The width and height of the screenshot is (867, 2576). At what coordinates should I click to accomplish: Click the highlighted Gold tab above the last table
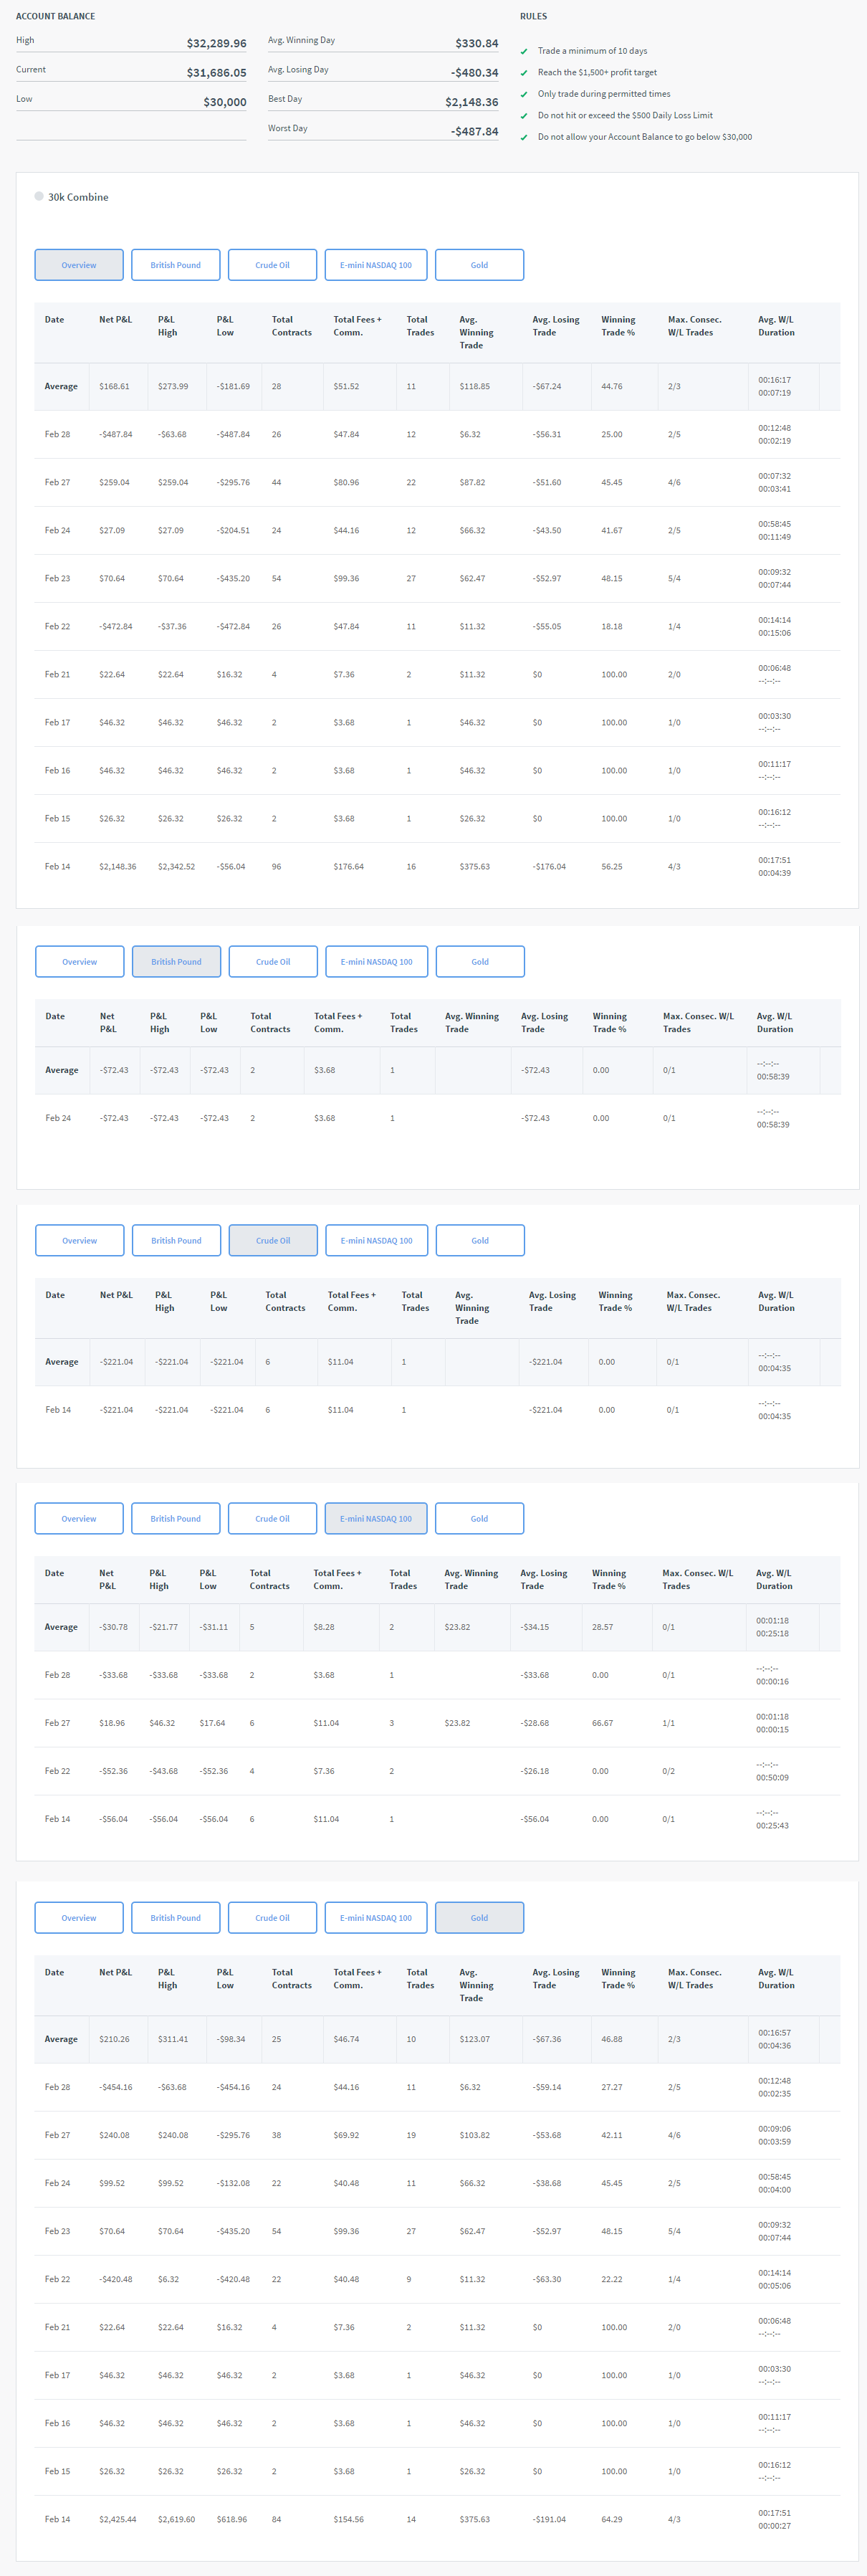click(x=479, y=1918)
